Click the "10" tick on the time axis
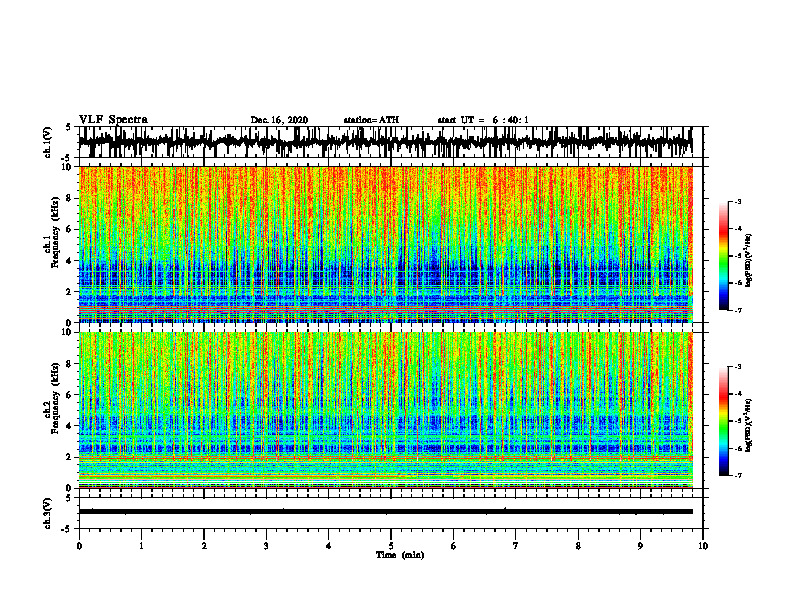Image resolution: width=792 pixels, height=612 pixels. coord(703,546)
